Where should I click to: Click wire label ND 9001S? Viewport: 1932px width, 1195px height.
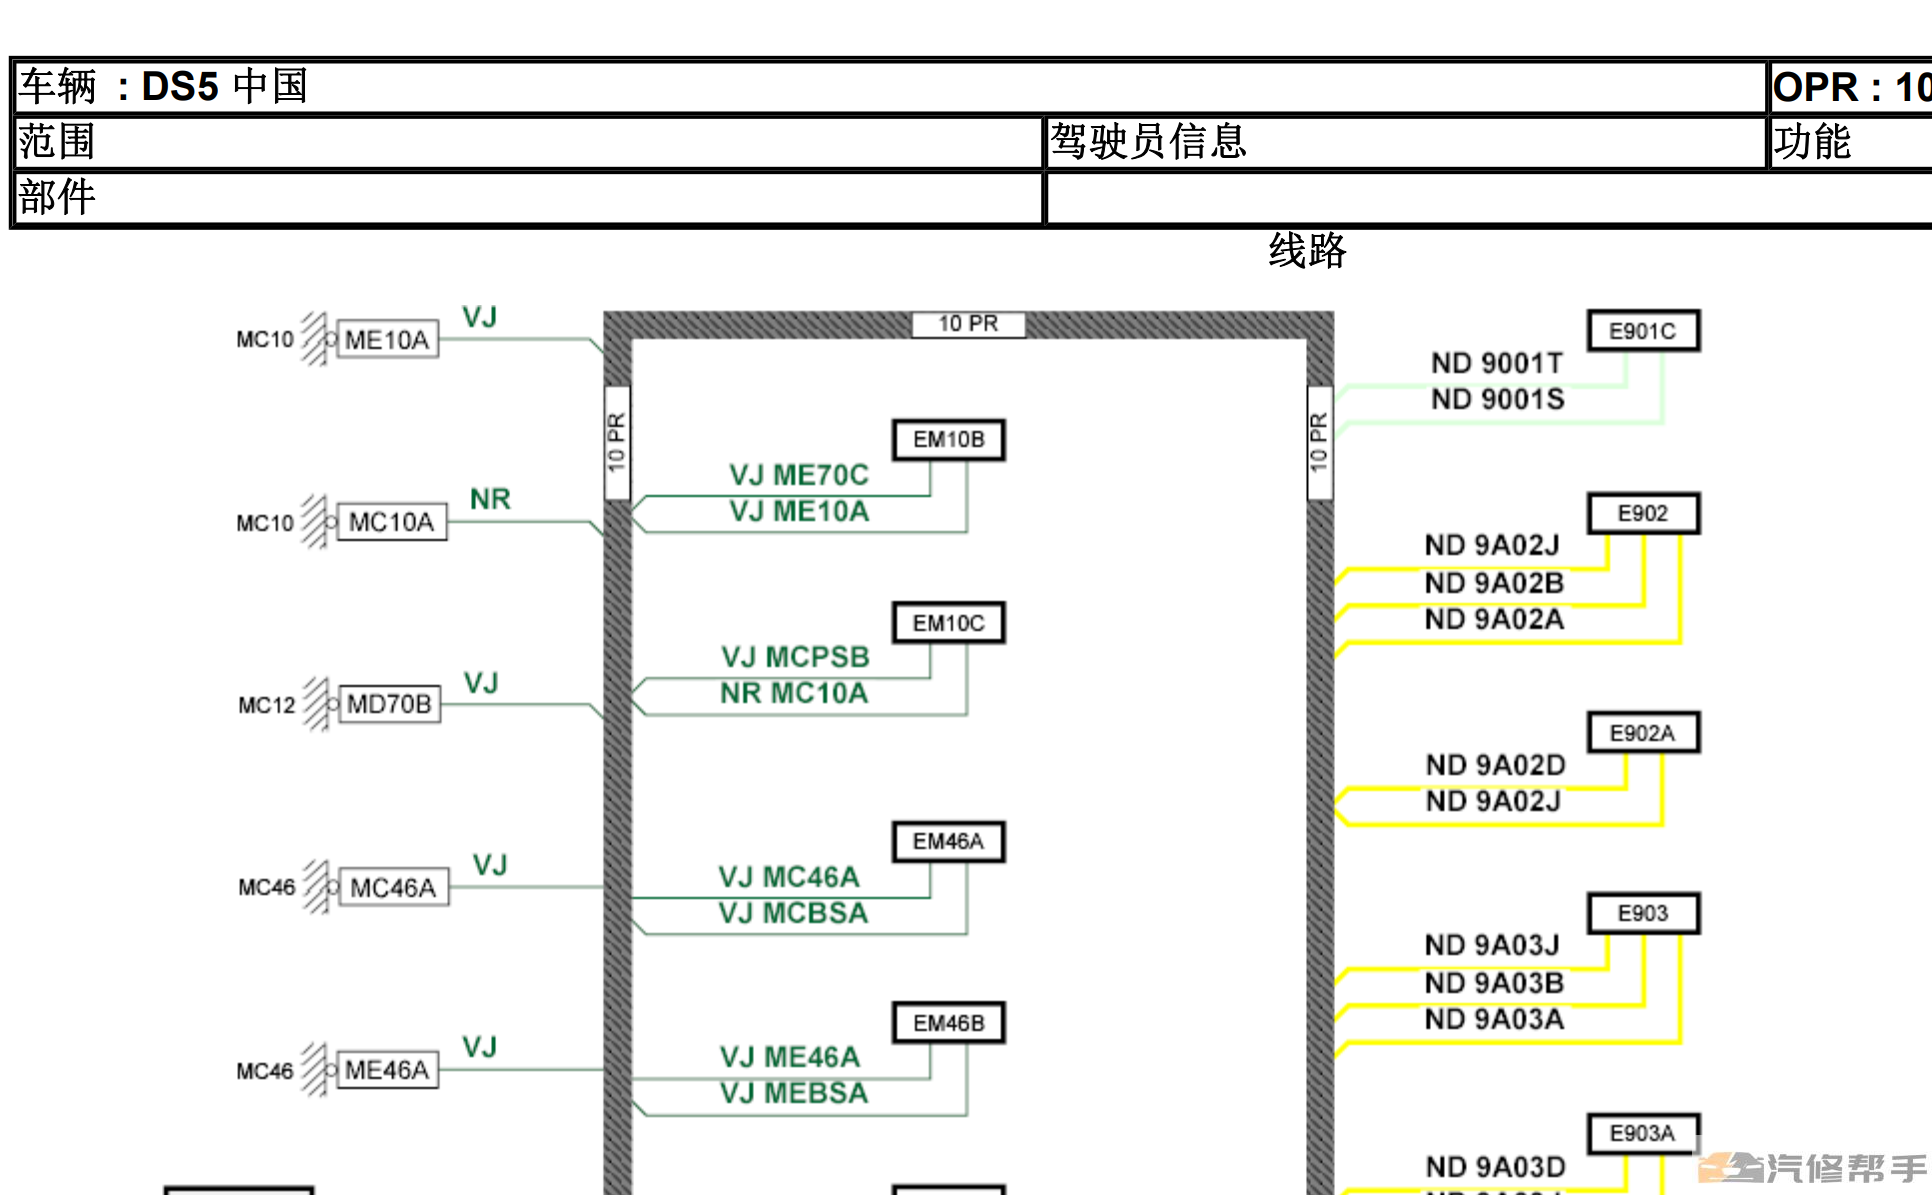coord(1498,399)
